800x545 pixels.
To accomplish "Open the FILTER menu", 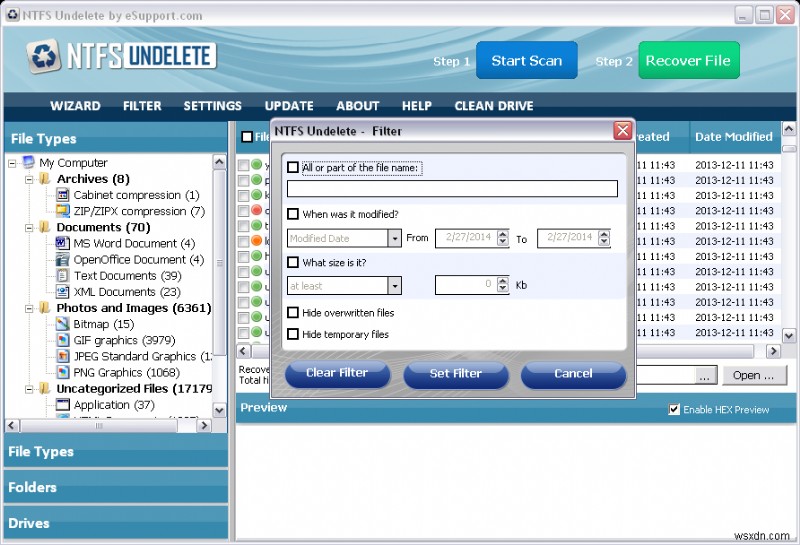I will [x=142, y=106].
